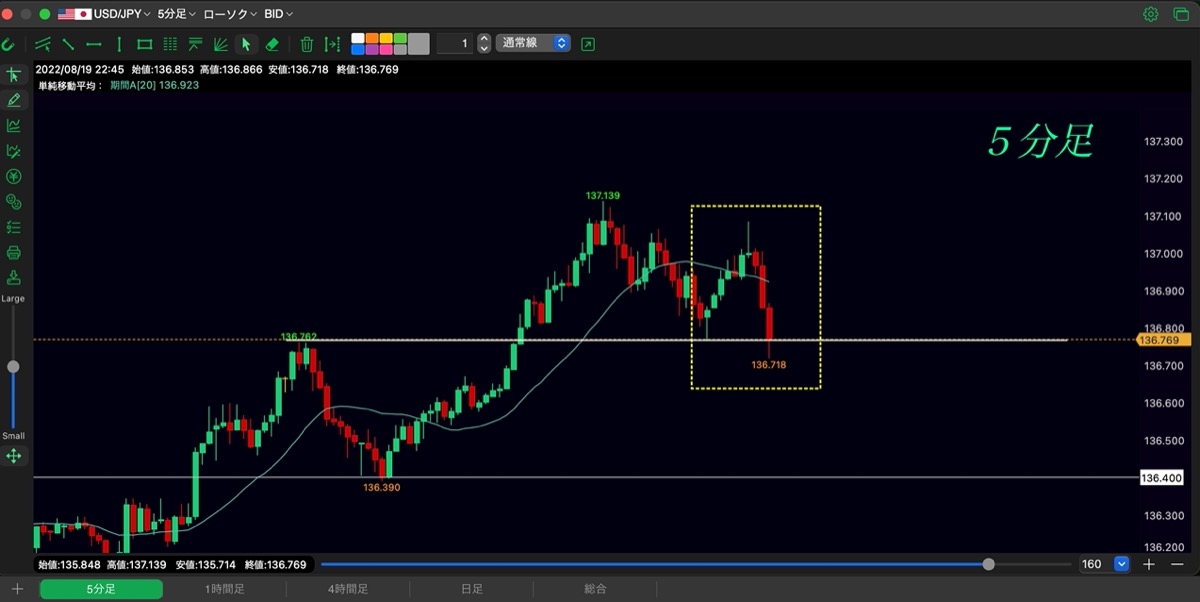The image size is (1200, 602).
Task: Click the download save icon in sidebar
Action: click(x=14, y=277)
